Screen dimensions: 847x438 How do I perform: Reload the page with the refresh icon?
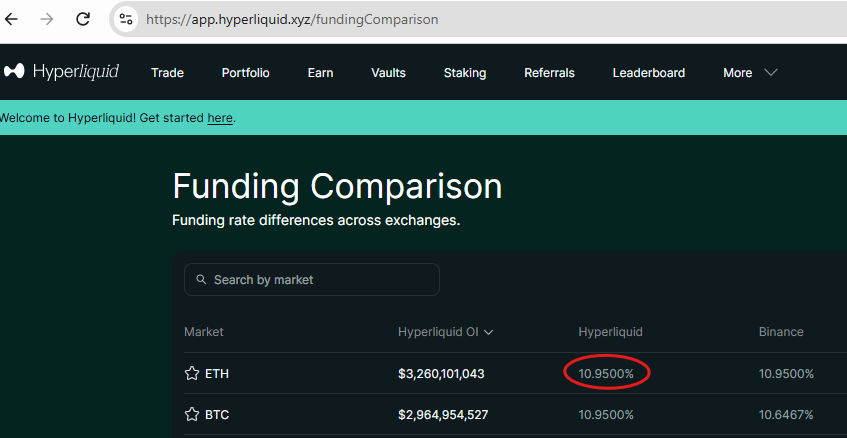tap(83, 19)
